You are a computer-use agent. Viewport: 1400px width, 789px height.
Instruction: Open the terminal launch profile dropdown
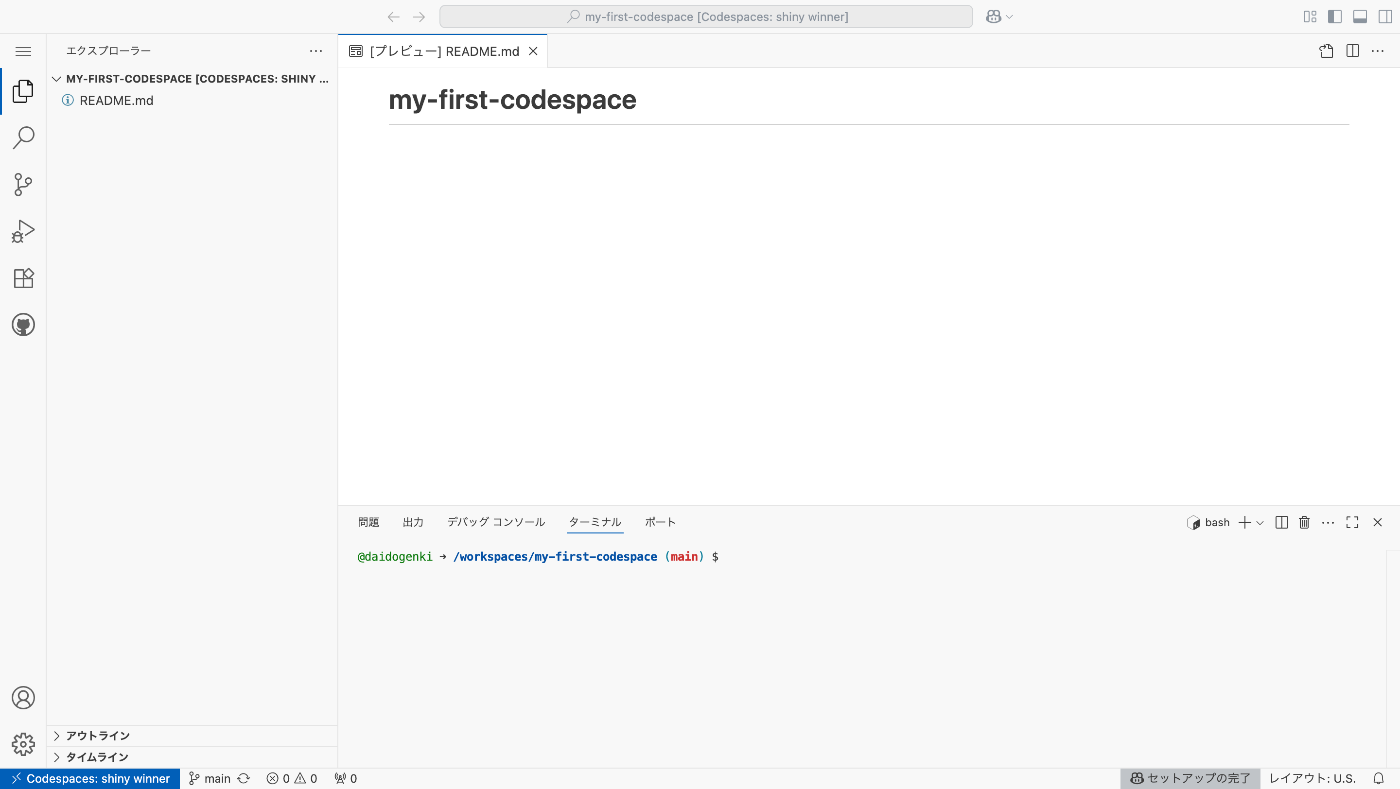tap(1260, 522)
